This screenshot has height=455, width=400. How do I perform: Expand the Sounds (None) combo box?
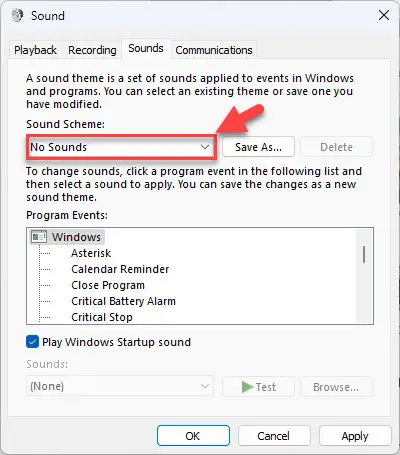point(120,386)
